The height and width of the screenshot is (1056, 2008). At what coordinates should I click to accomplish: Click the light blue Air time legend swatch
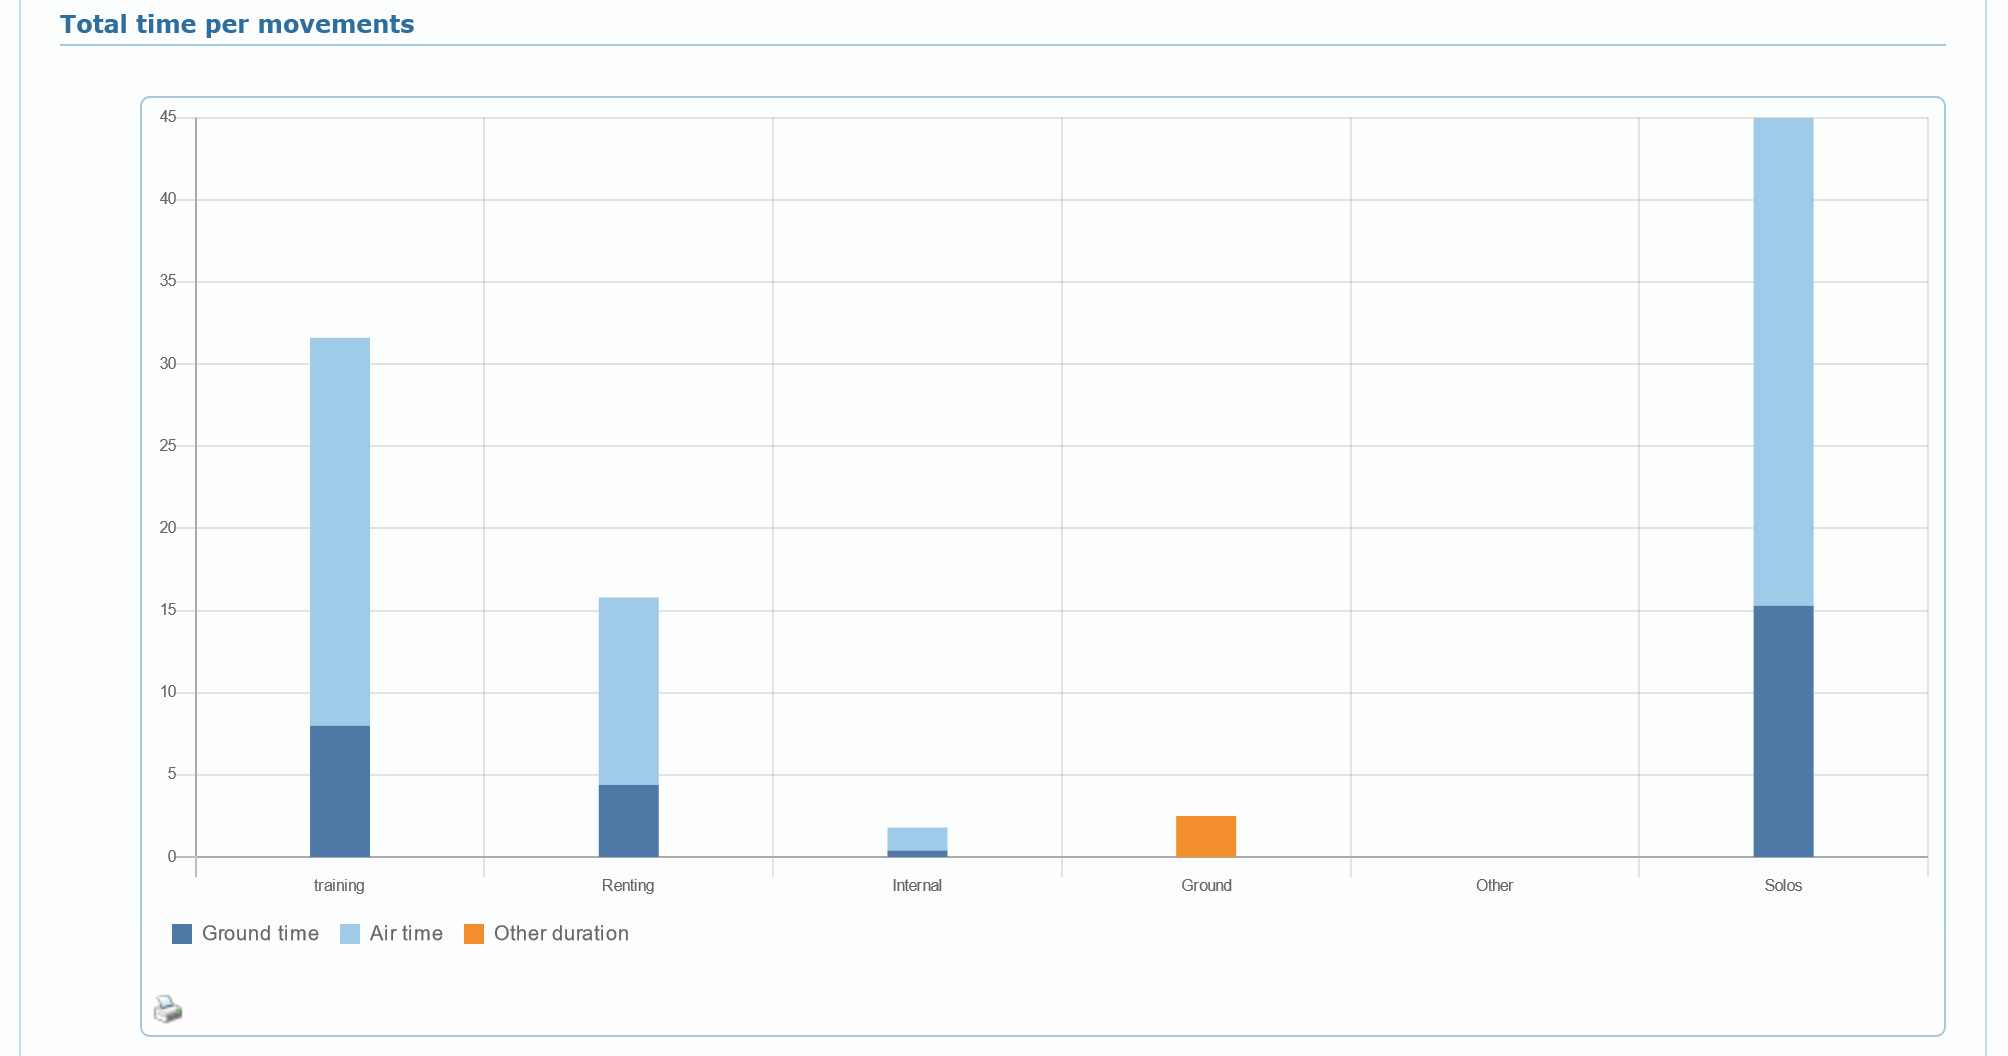(x=350, y=934)
